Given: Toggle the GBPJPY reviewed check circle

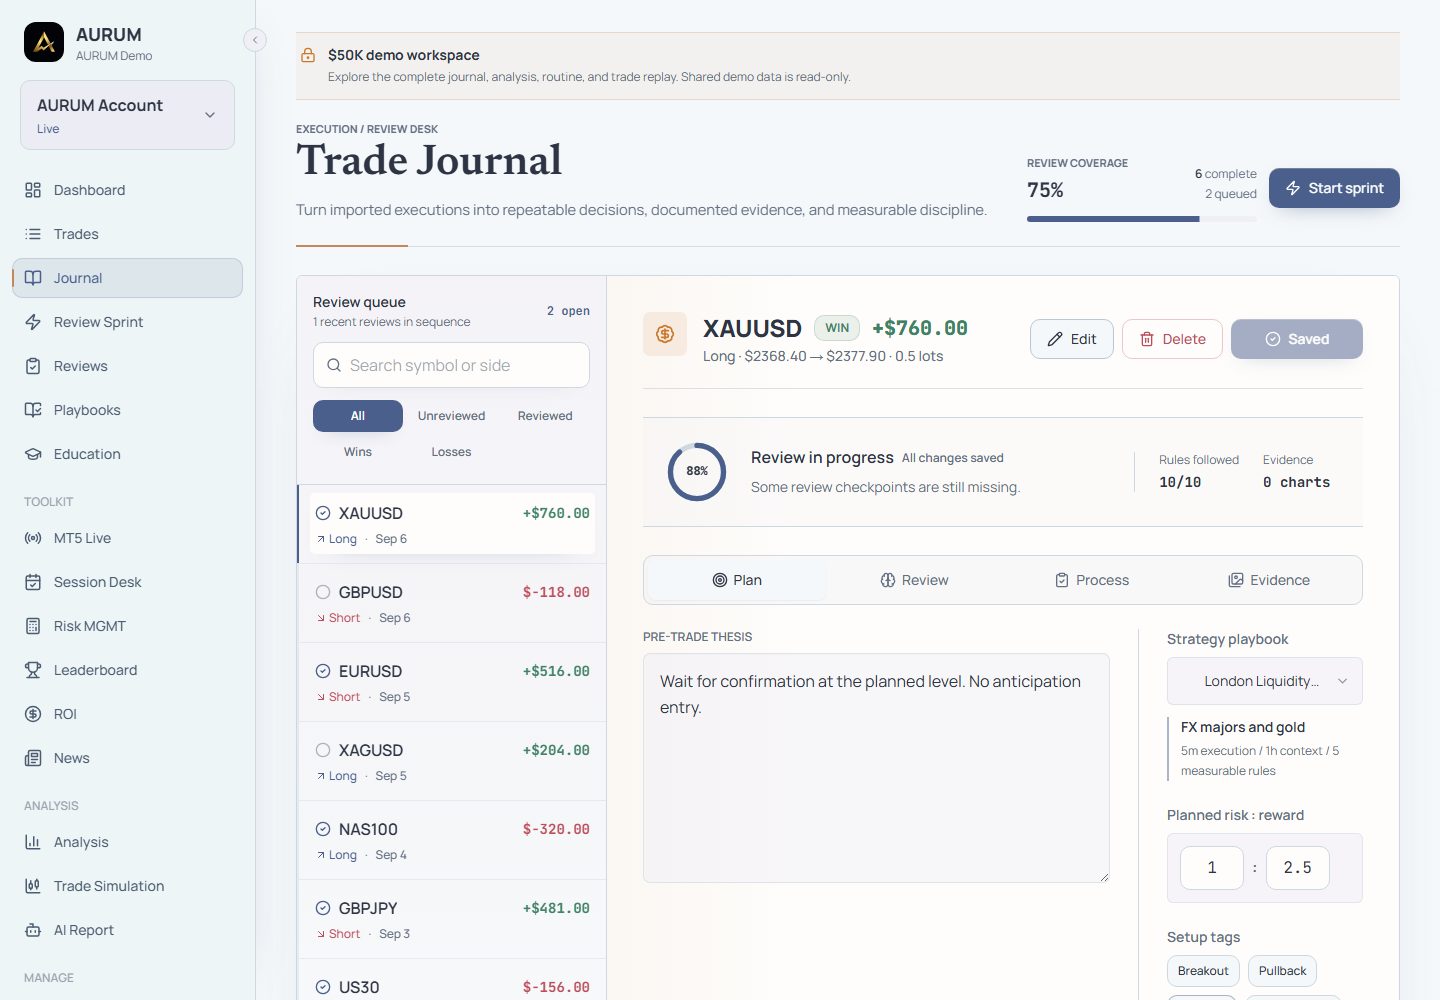Looking at the screenshot, I should point(323,908).
